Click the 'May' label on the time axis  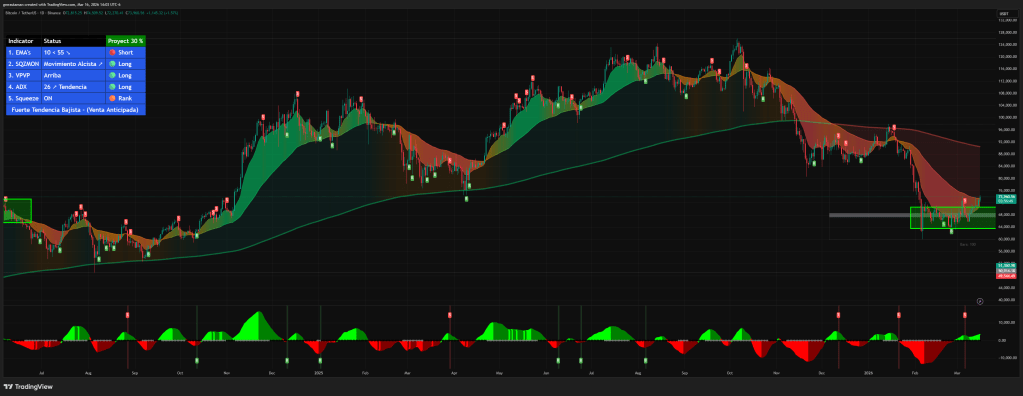point(498,373)
